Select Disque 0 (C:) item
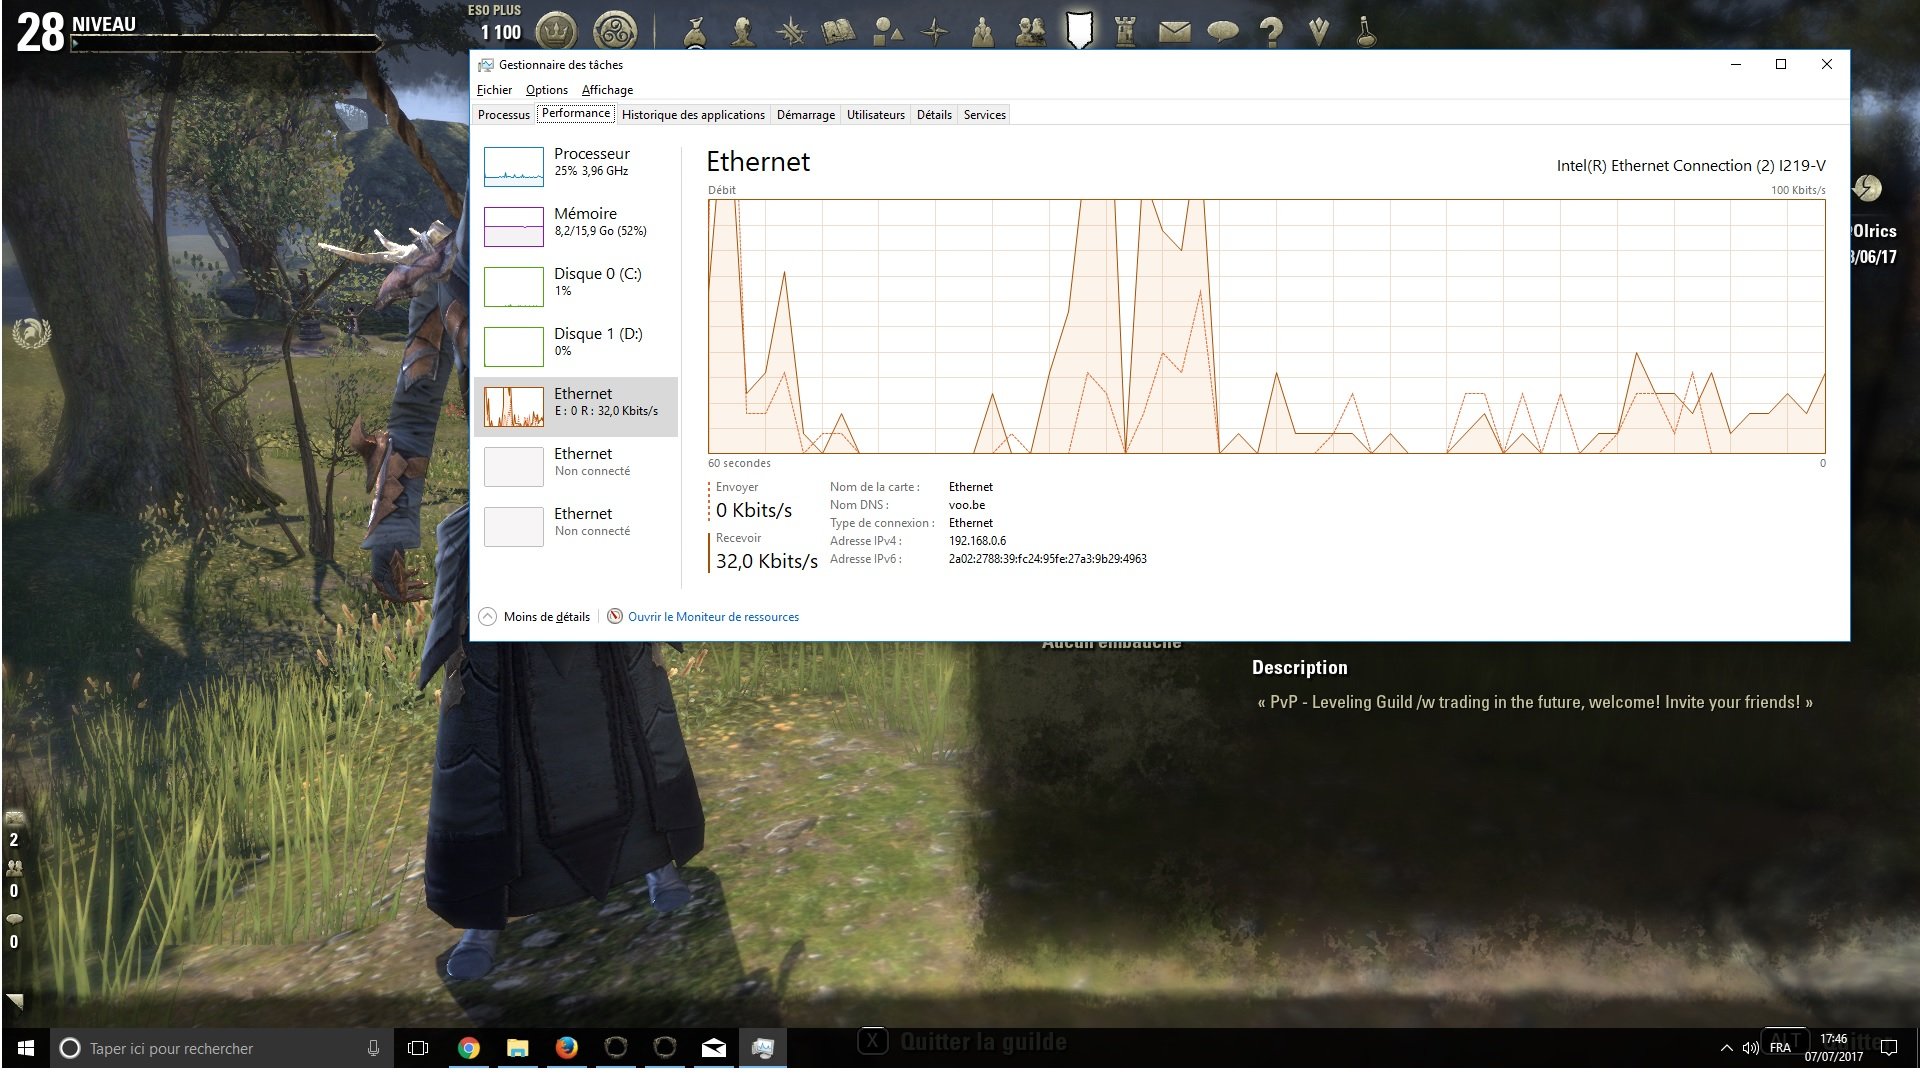Viewport: 1920px width, 1080px height. [x=576, y=287]
